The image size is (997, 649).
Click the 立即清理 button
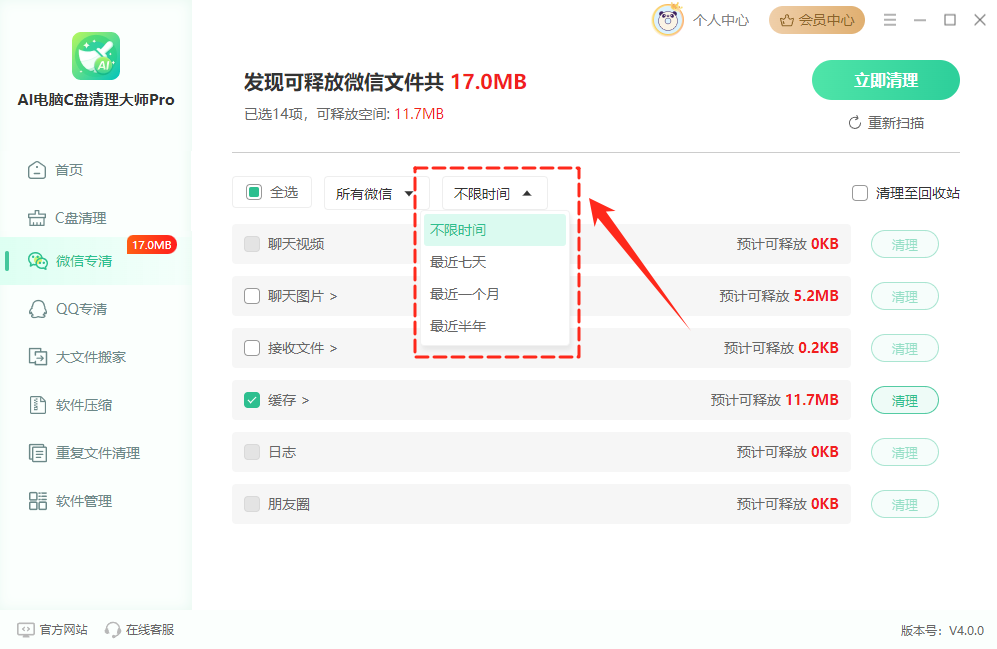(x=886, y=80)
